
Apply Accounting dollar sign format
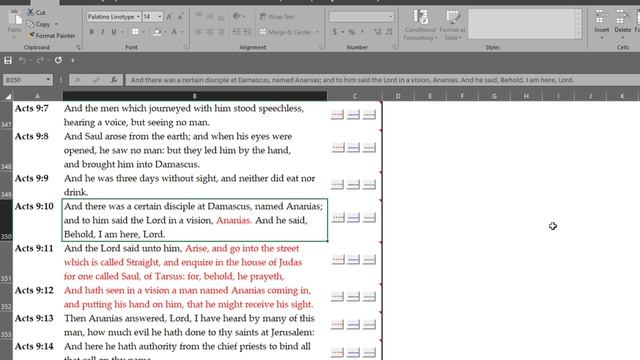point(335,32)
